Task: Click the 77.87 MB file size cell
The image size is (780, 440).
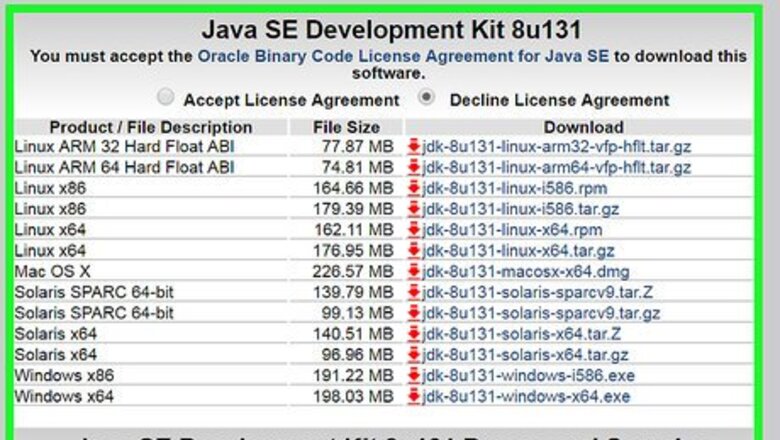Action: [x=357, y=147]
